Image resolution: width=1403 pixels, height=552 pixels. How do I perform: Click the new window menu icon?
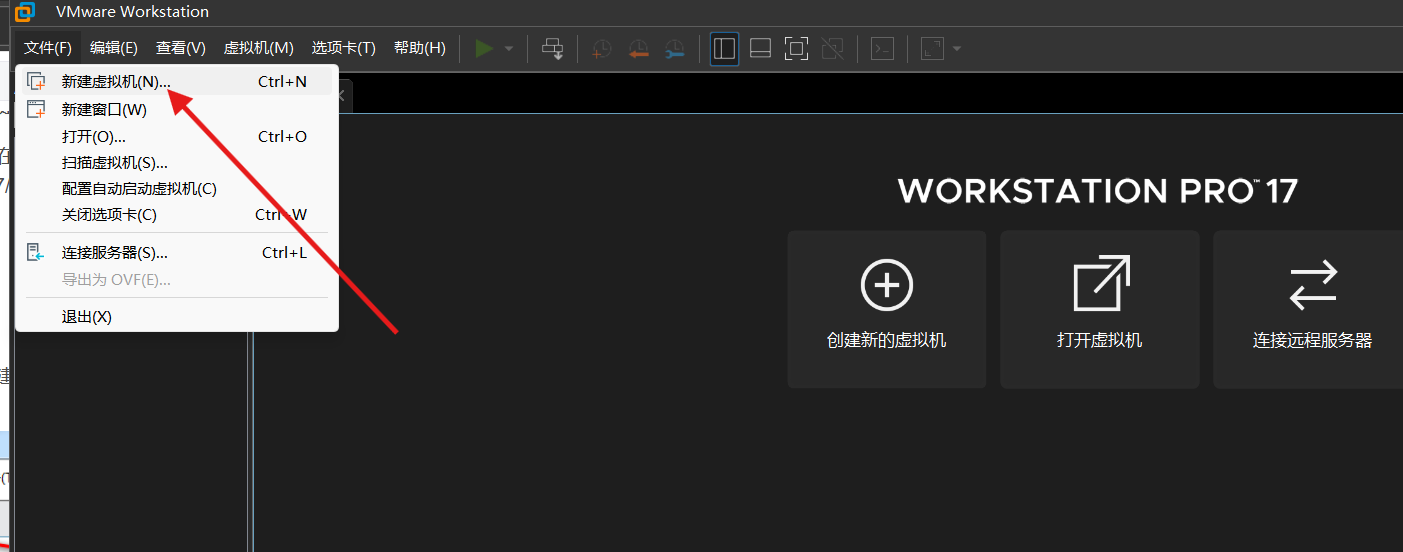pyautogui.click(x=36, y=110)
